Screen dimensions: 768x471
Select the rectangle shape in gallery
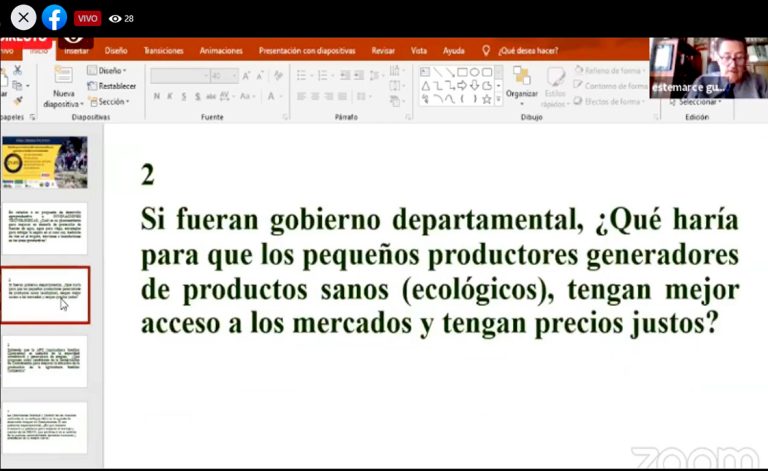tap(462, 72)
